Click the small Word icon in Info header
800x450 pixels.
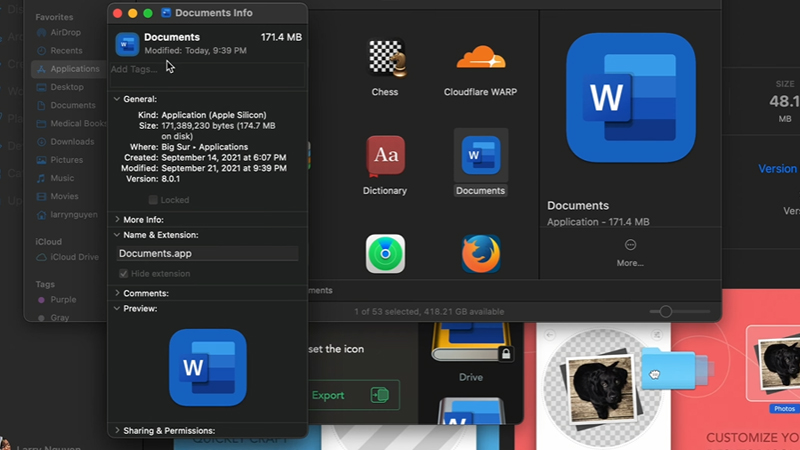click(127, 43)
